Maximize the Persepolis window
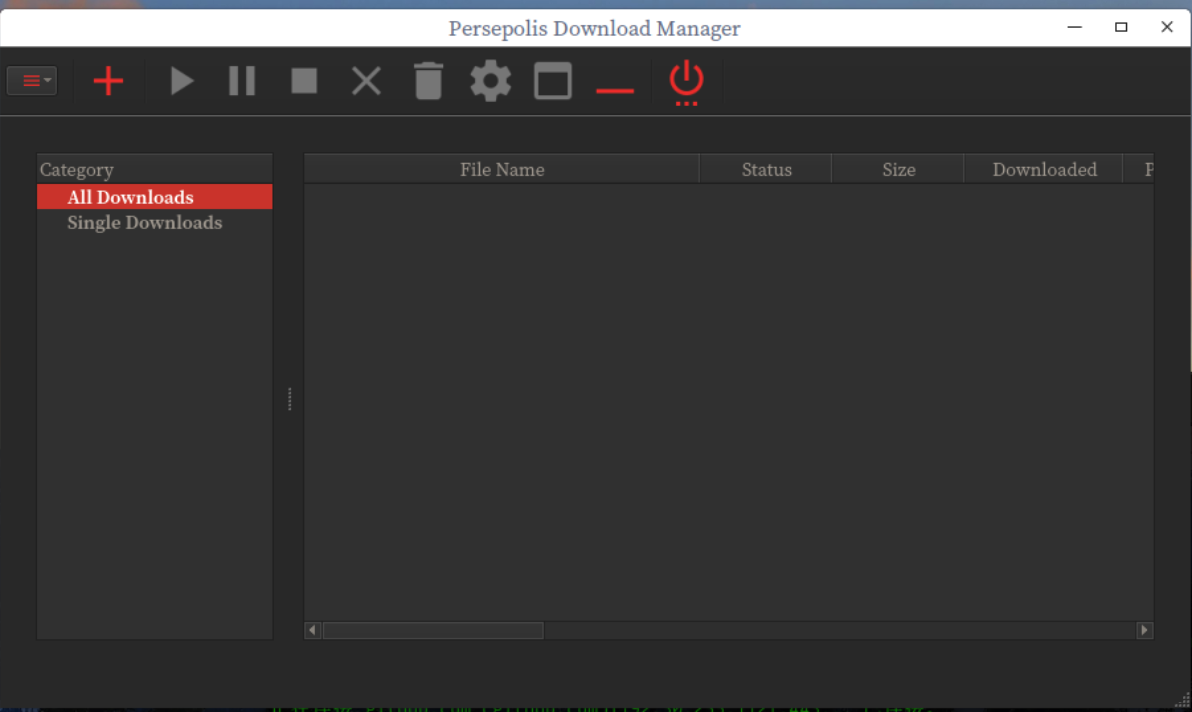Viewport: 1192px width, 712px height. click(1121, 27)
